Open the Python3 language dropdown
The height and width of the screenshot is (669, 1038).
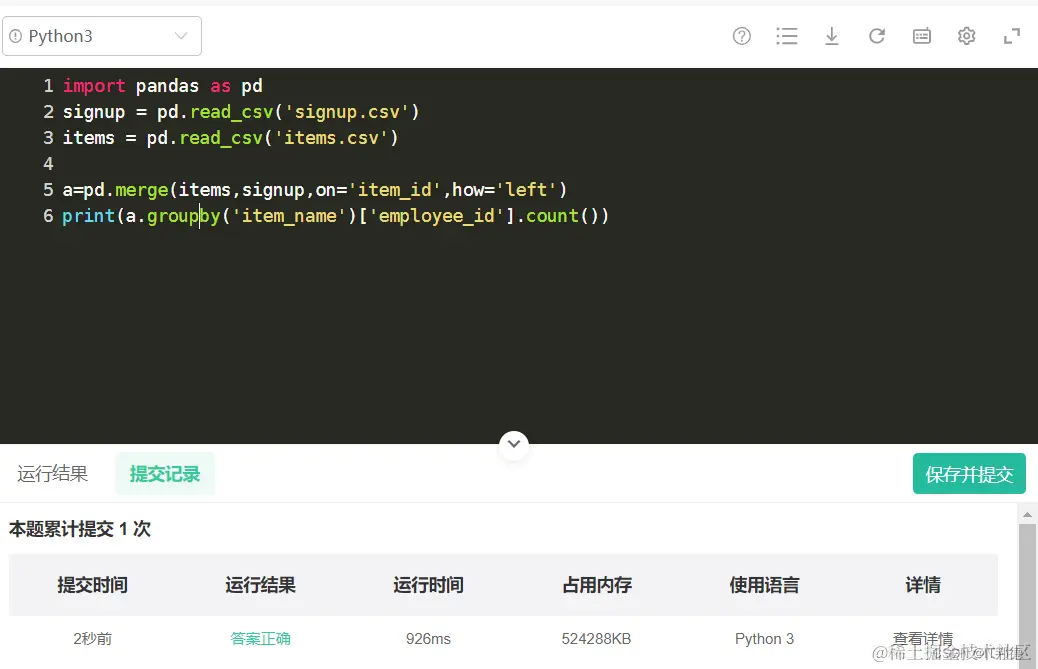[x=102, y=36]
